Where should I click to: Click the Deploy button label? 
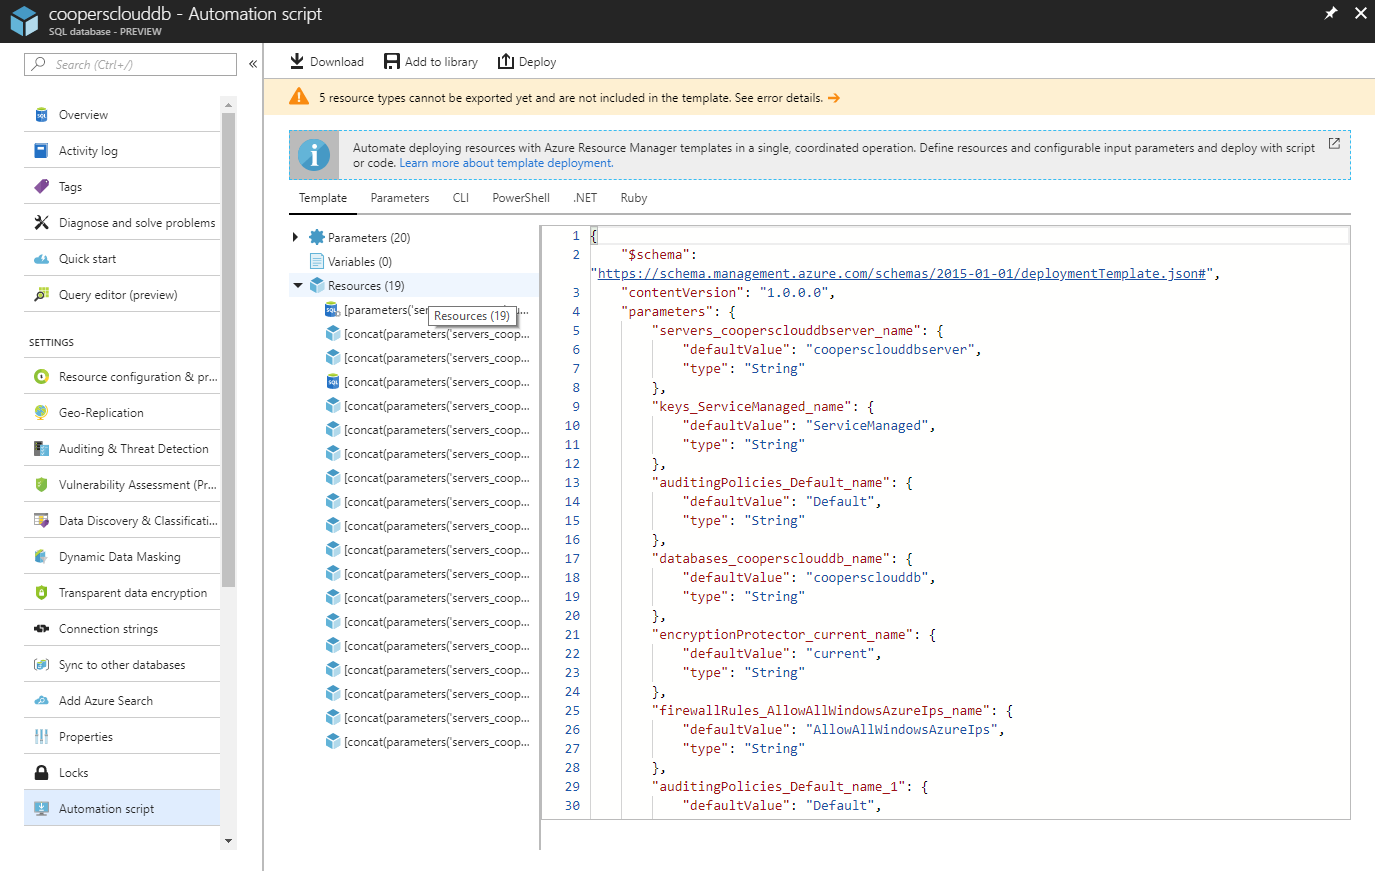pos(537,62)
